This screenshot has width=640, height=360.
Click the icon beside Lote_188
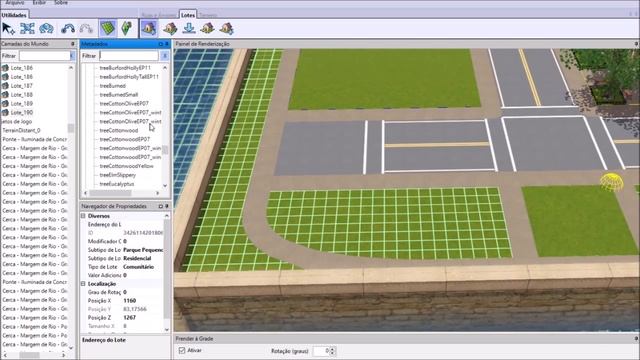[x=5, y=95]
